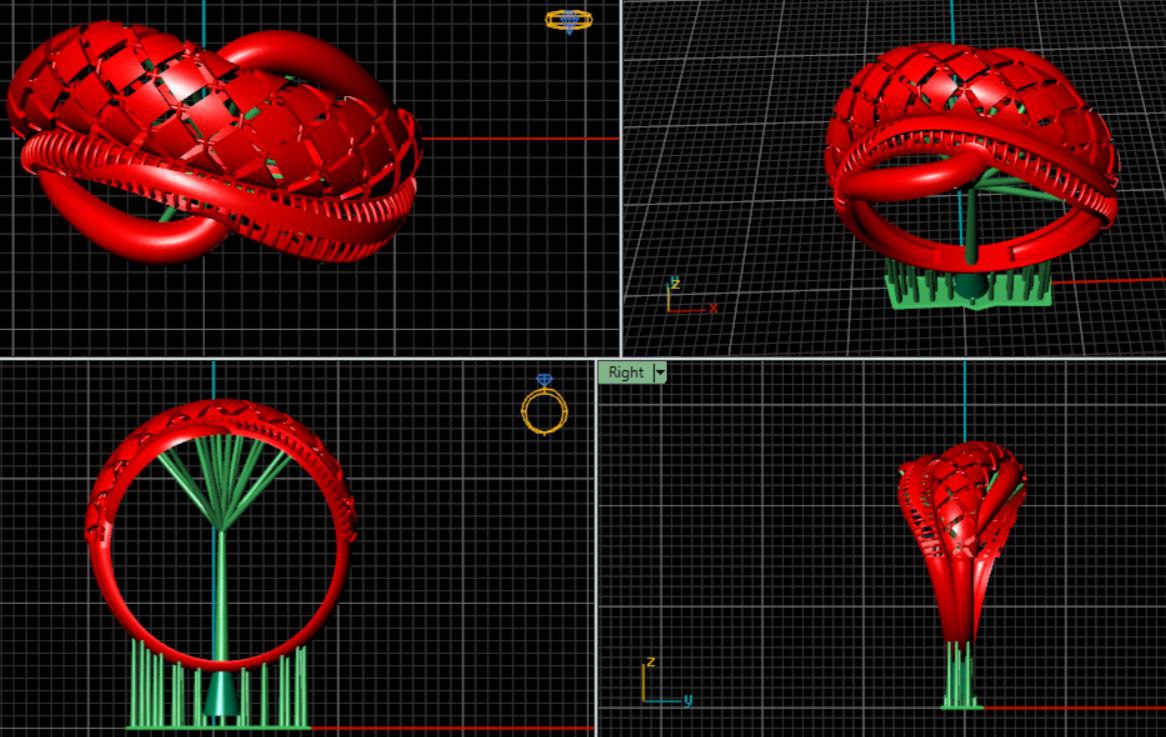1166x737 pixels.
Task: Click the Right viewport label
Action: [x=625, y=373]
